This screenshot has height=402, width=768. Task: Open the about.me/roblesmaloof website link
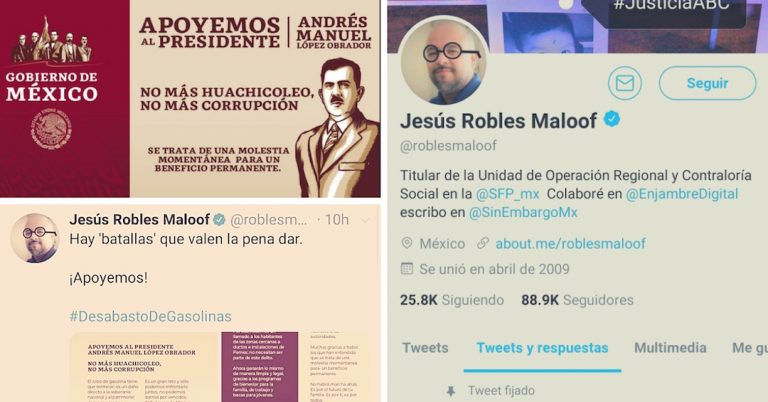click(571, 243)
